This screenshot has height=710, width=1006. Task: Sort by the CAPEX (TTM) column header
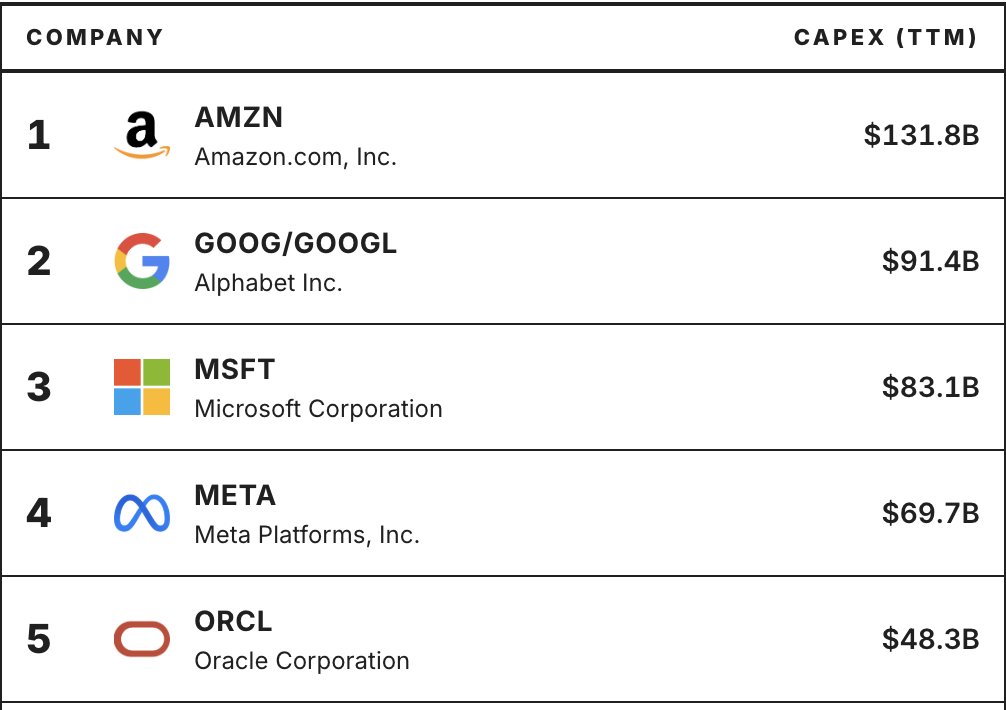[885, 38]
